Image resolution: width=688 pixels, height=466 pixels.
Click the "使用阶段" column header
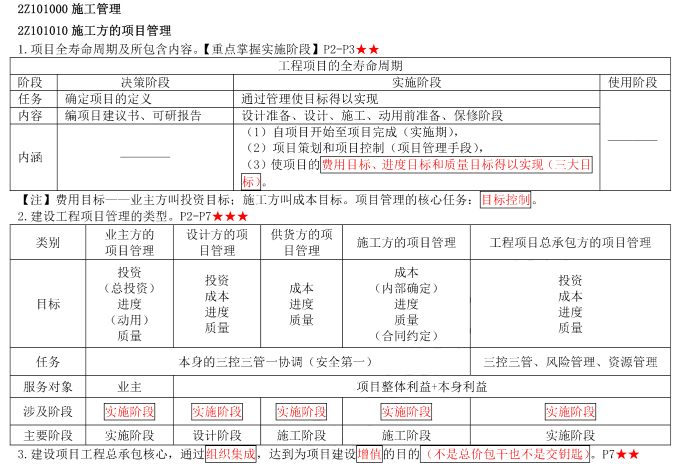(x=633, y=82)
